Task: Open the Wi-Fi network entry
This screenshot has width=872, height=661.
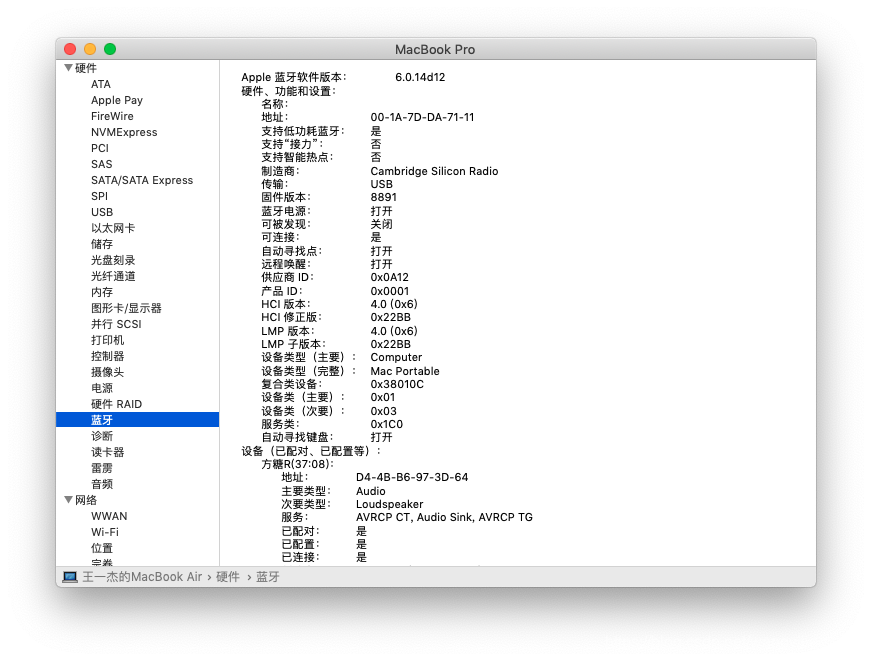Action: (105, 532)
